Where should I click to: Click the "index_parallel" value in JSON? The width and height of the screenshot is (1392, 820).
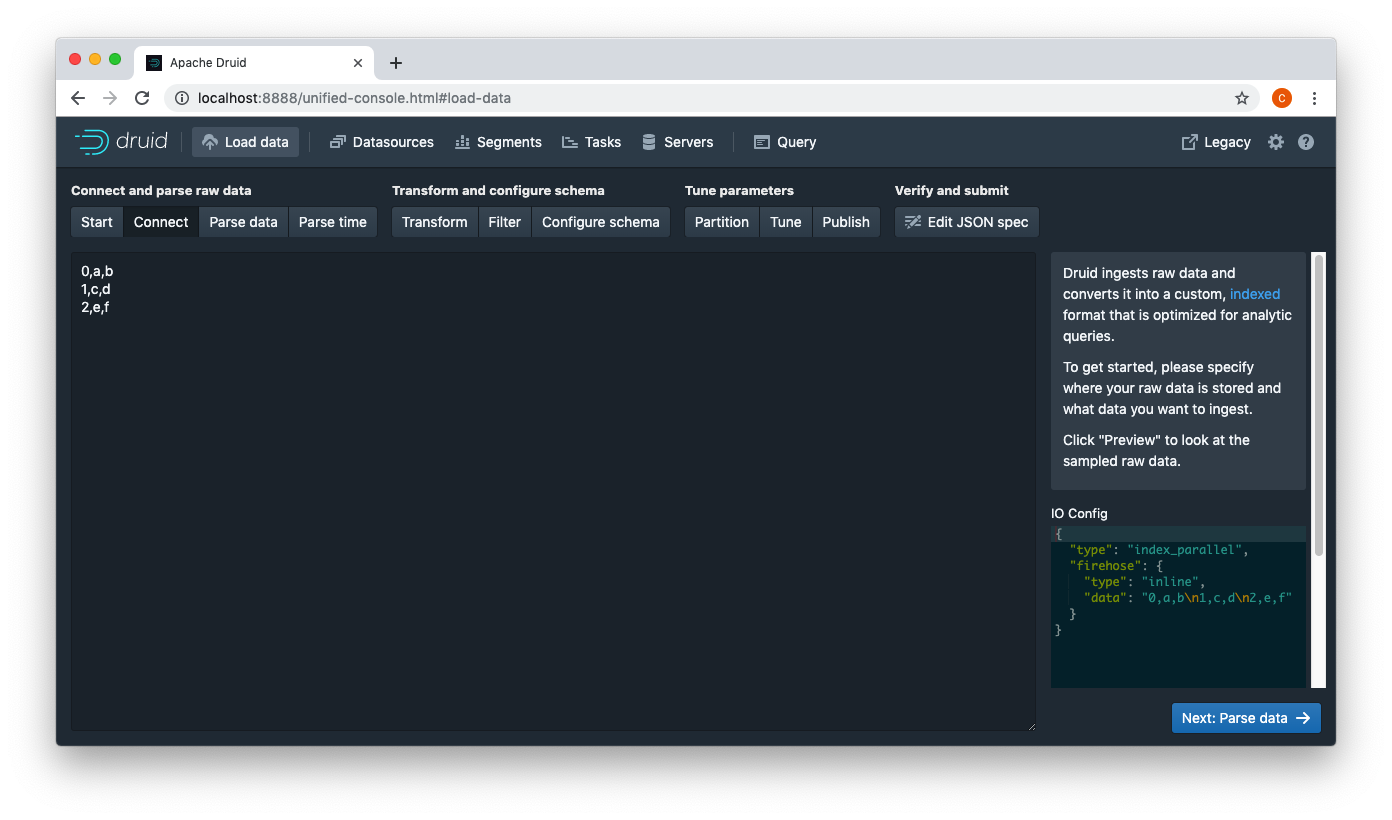1185,550
